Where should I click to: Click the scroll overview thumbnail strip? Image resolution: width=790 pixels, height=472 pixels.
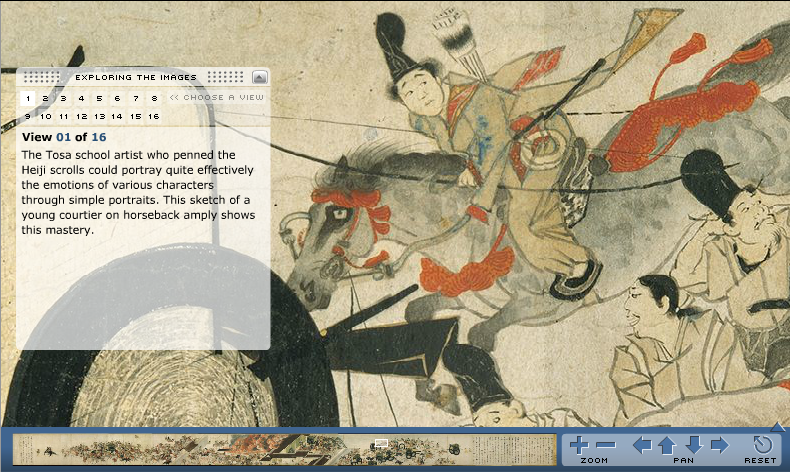(x=285, y=449)
